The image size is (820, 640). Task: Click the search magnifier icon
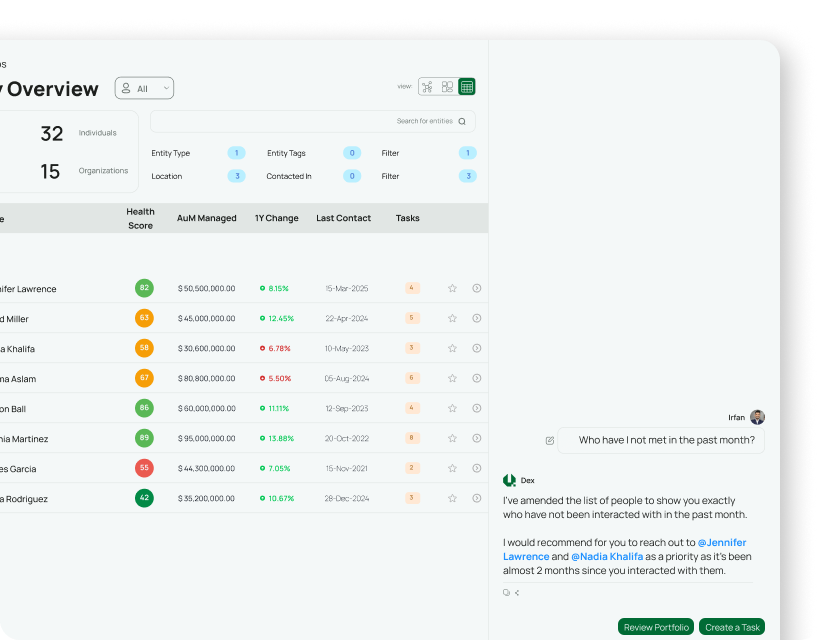tap(462, 121)
